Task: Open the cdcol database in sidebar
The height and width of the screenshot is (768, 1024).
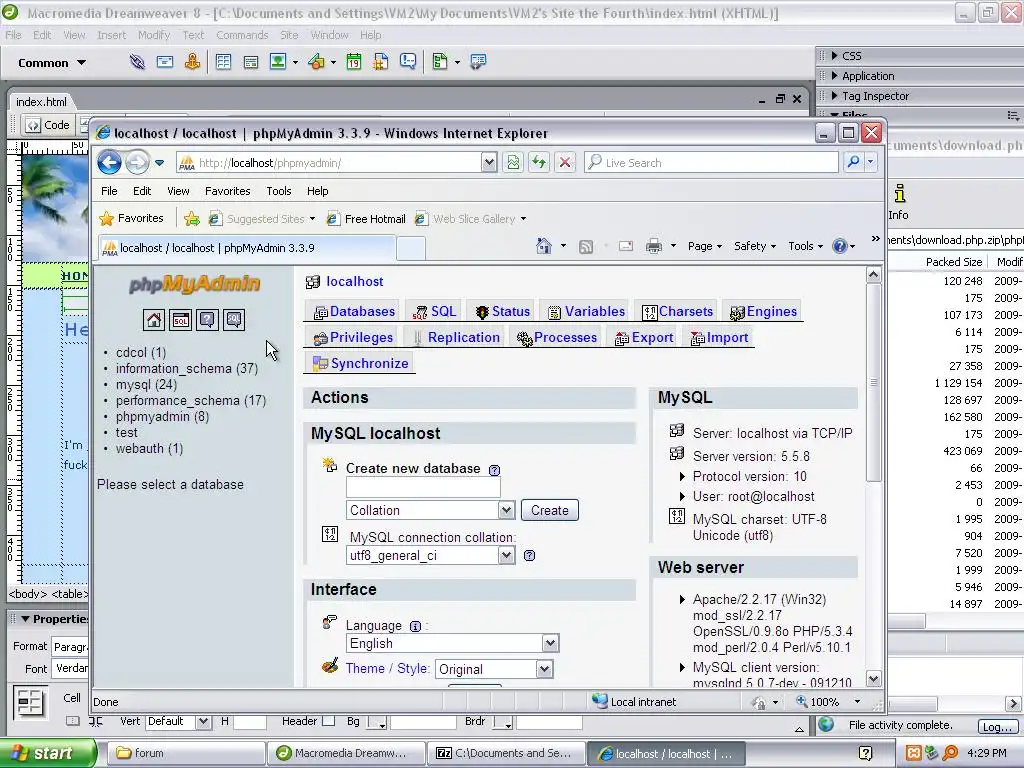Action: 141,353
